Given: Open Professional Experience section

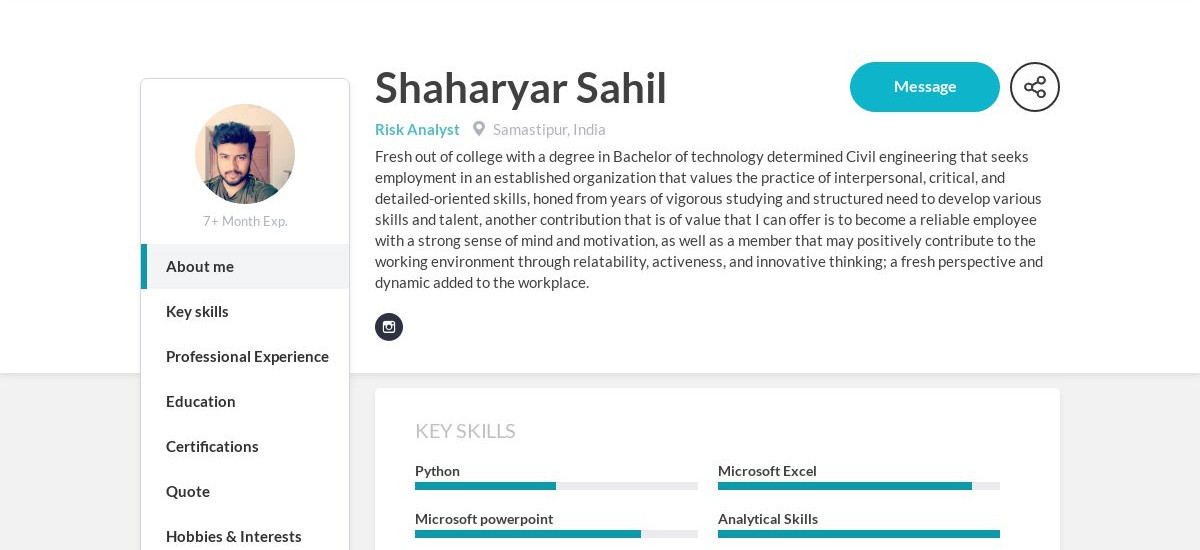Looking at the screenshot, I should click(x=245, y=356).
